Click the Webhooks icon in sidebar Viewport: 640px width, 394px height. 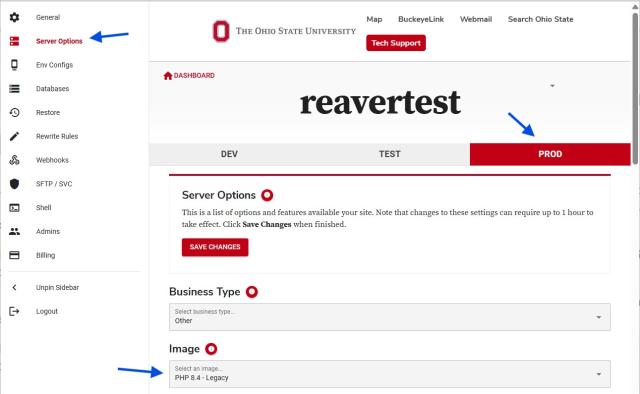[x=14, y=160]
